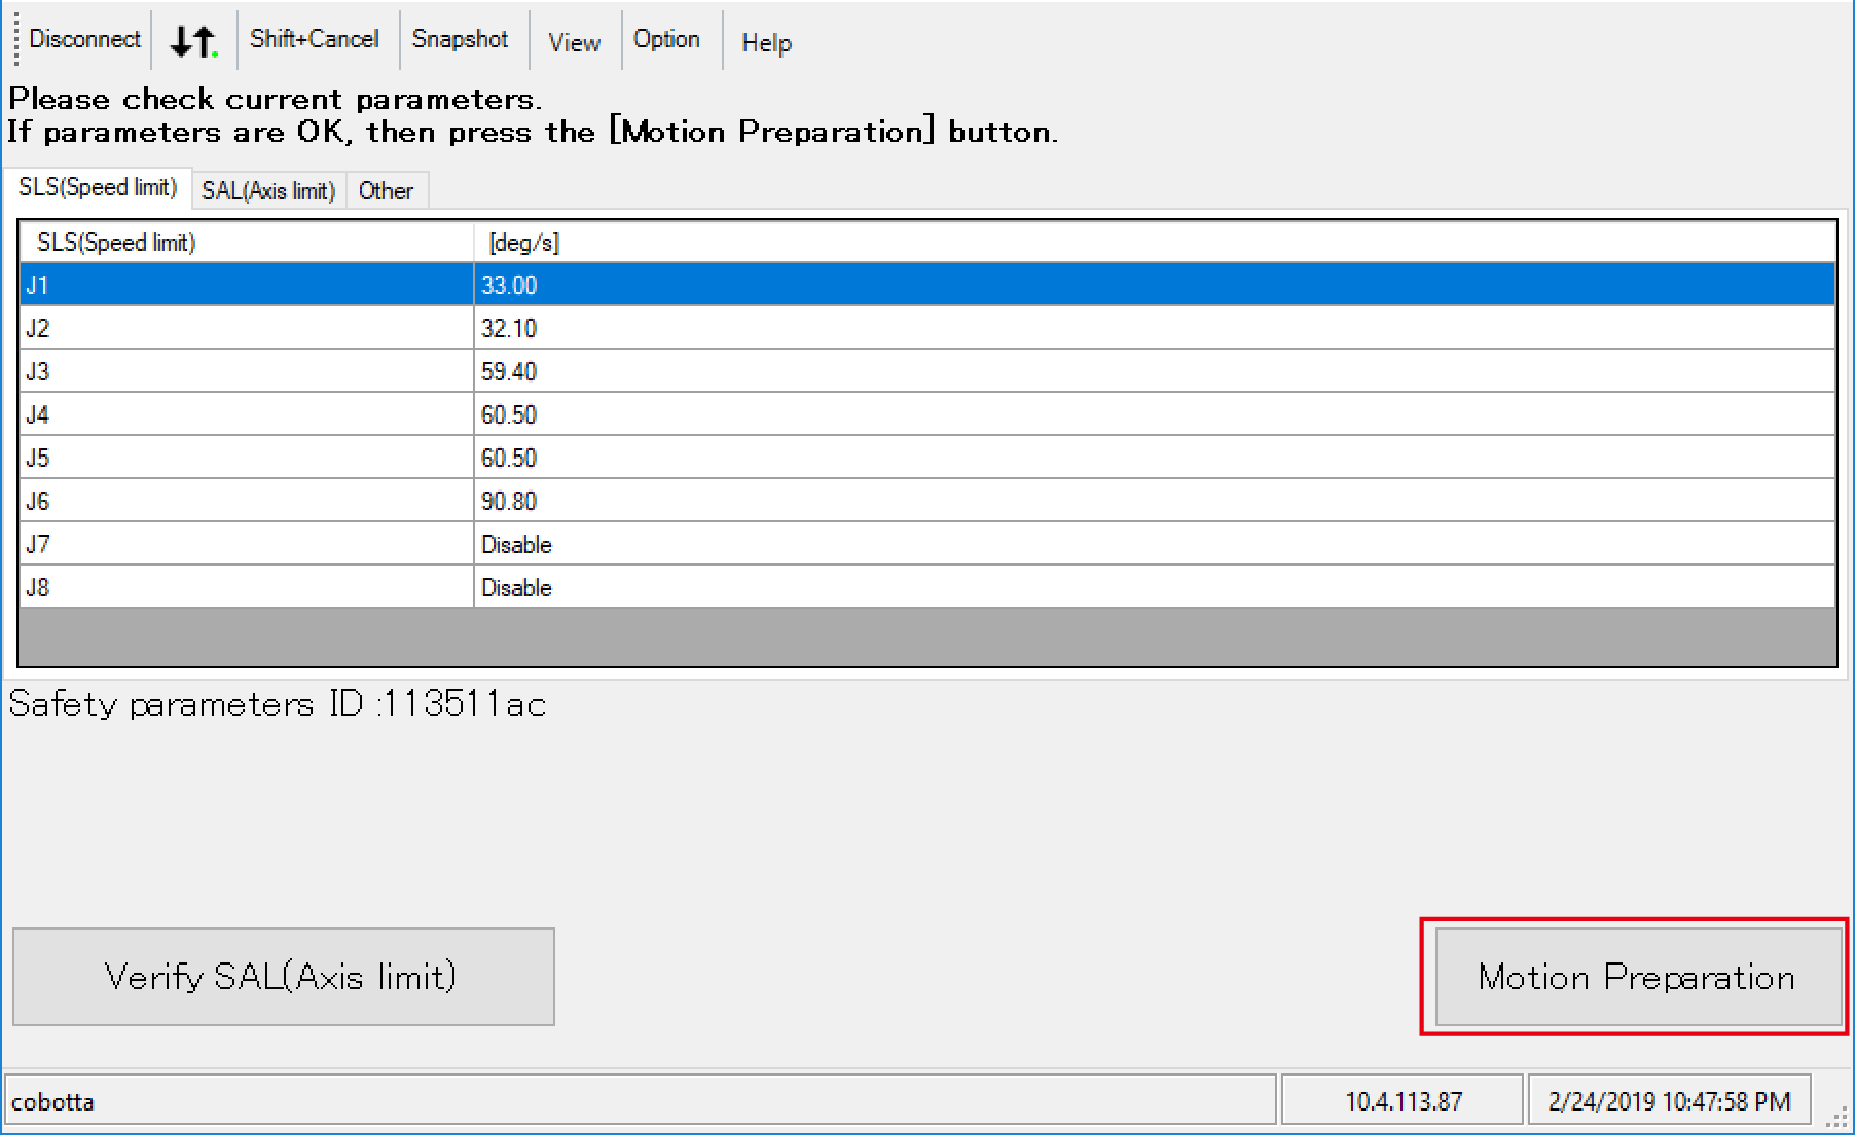Switch to the Other tab
This screenshot has width=1856, height=1136.
click(385, 190)
